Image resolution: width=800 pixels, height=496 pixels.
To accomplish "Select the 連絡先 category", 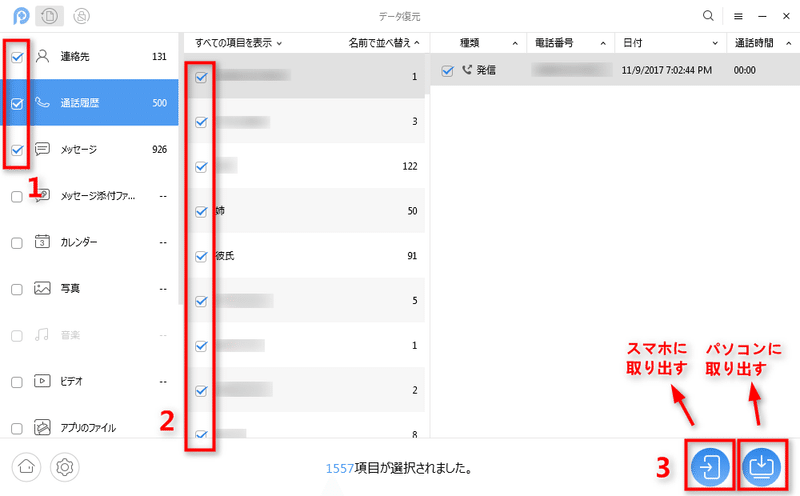I will [89, 56].
